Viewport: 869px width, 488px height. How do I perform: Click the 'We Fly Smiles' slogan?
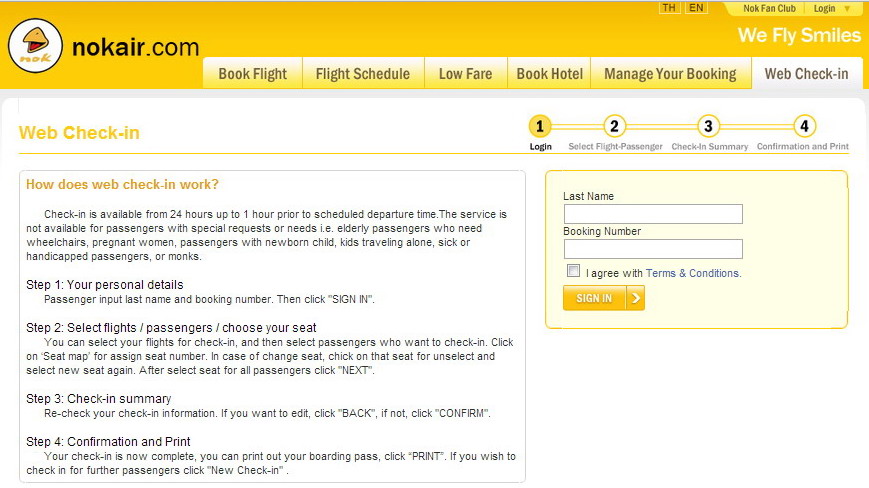(799, 35)
